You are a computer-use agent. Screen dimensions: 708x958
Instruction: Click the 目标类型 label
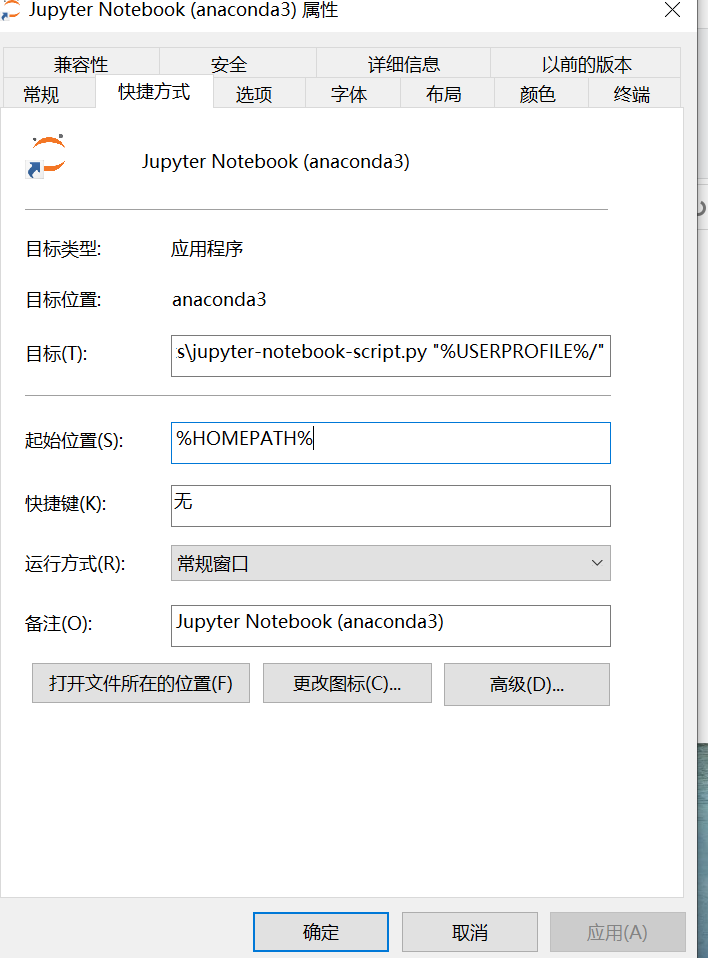pos(63,249)
